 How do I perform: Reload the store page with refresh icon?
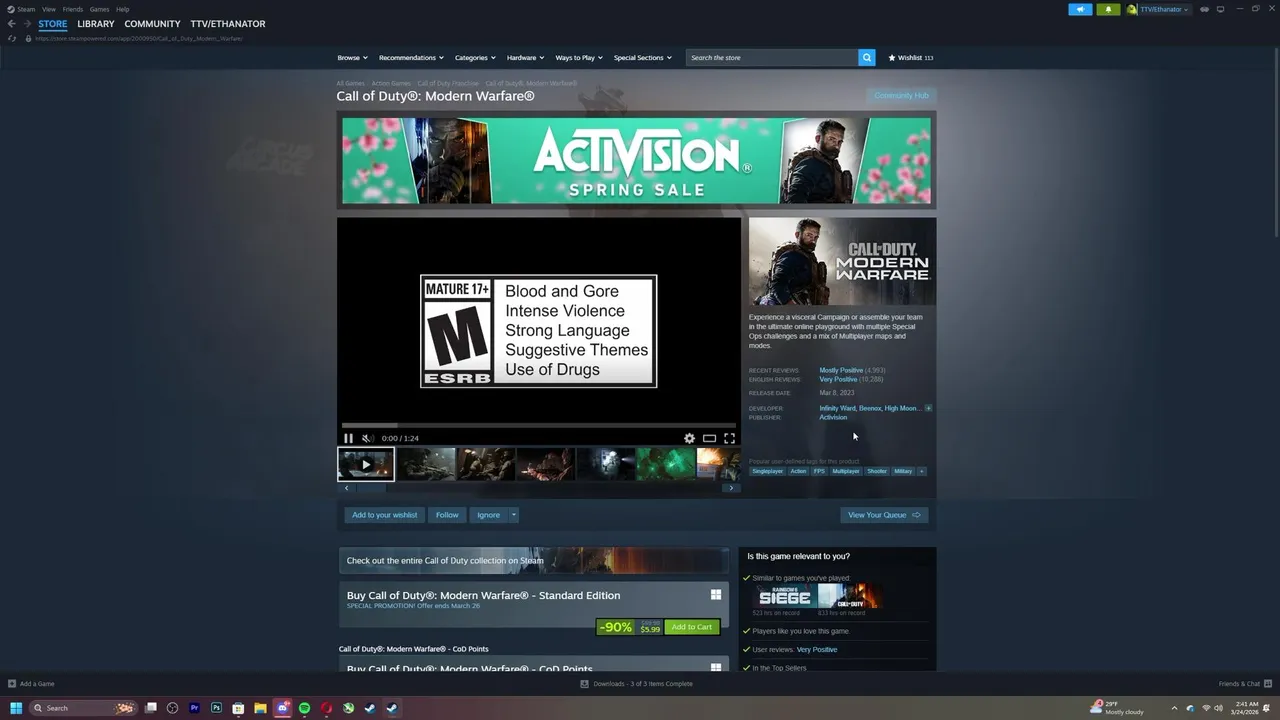[x=12, y=38]
